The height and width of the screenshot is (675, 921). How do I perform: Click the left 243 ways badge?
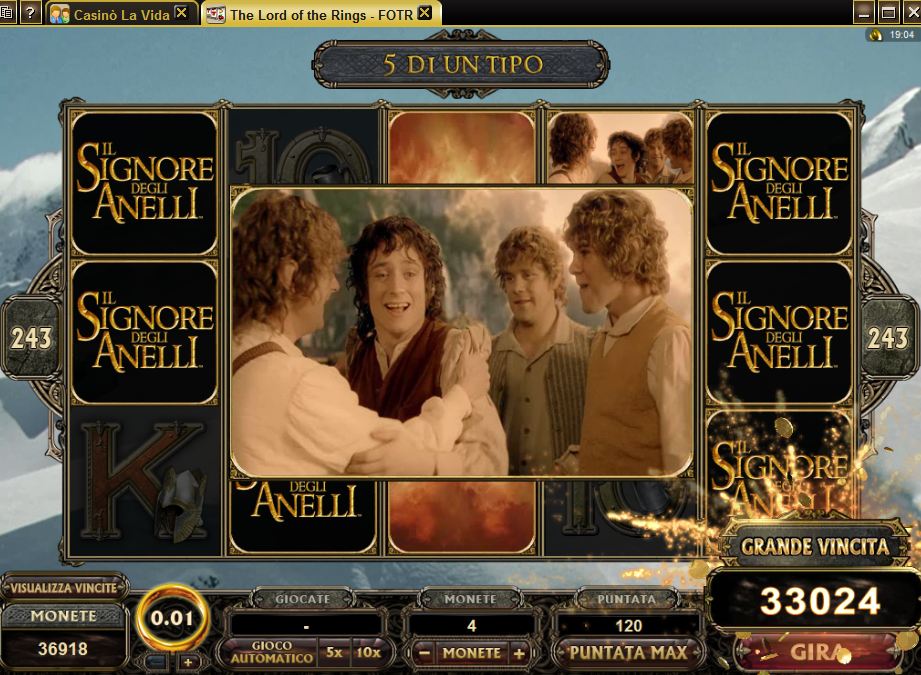(31, 338)
